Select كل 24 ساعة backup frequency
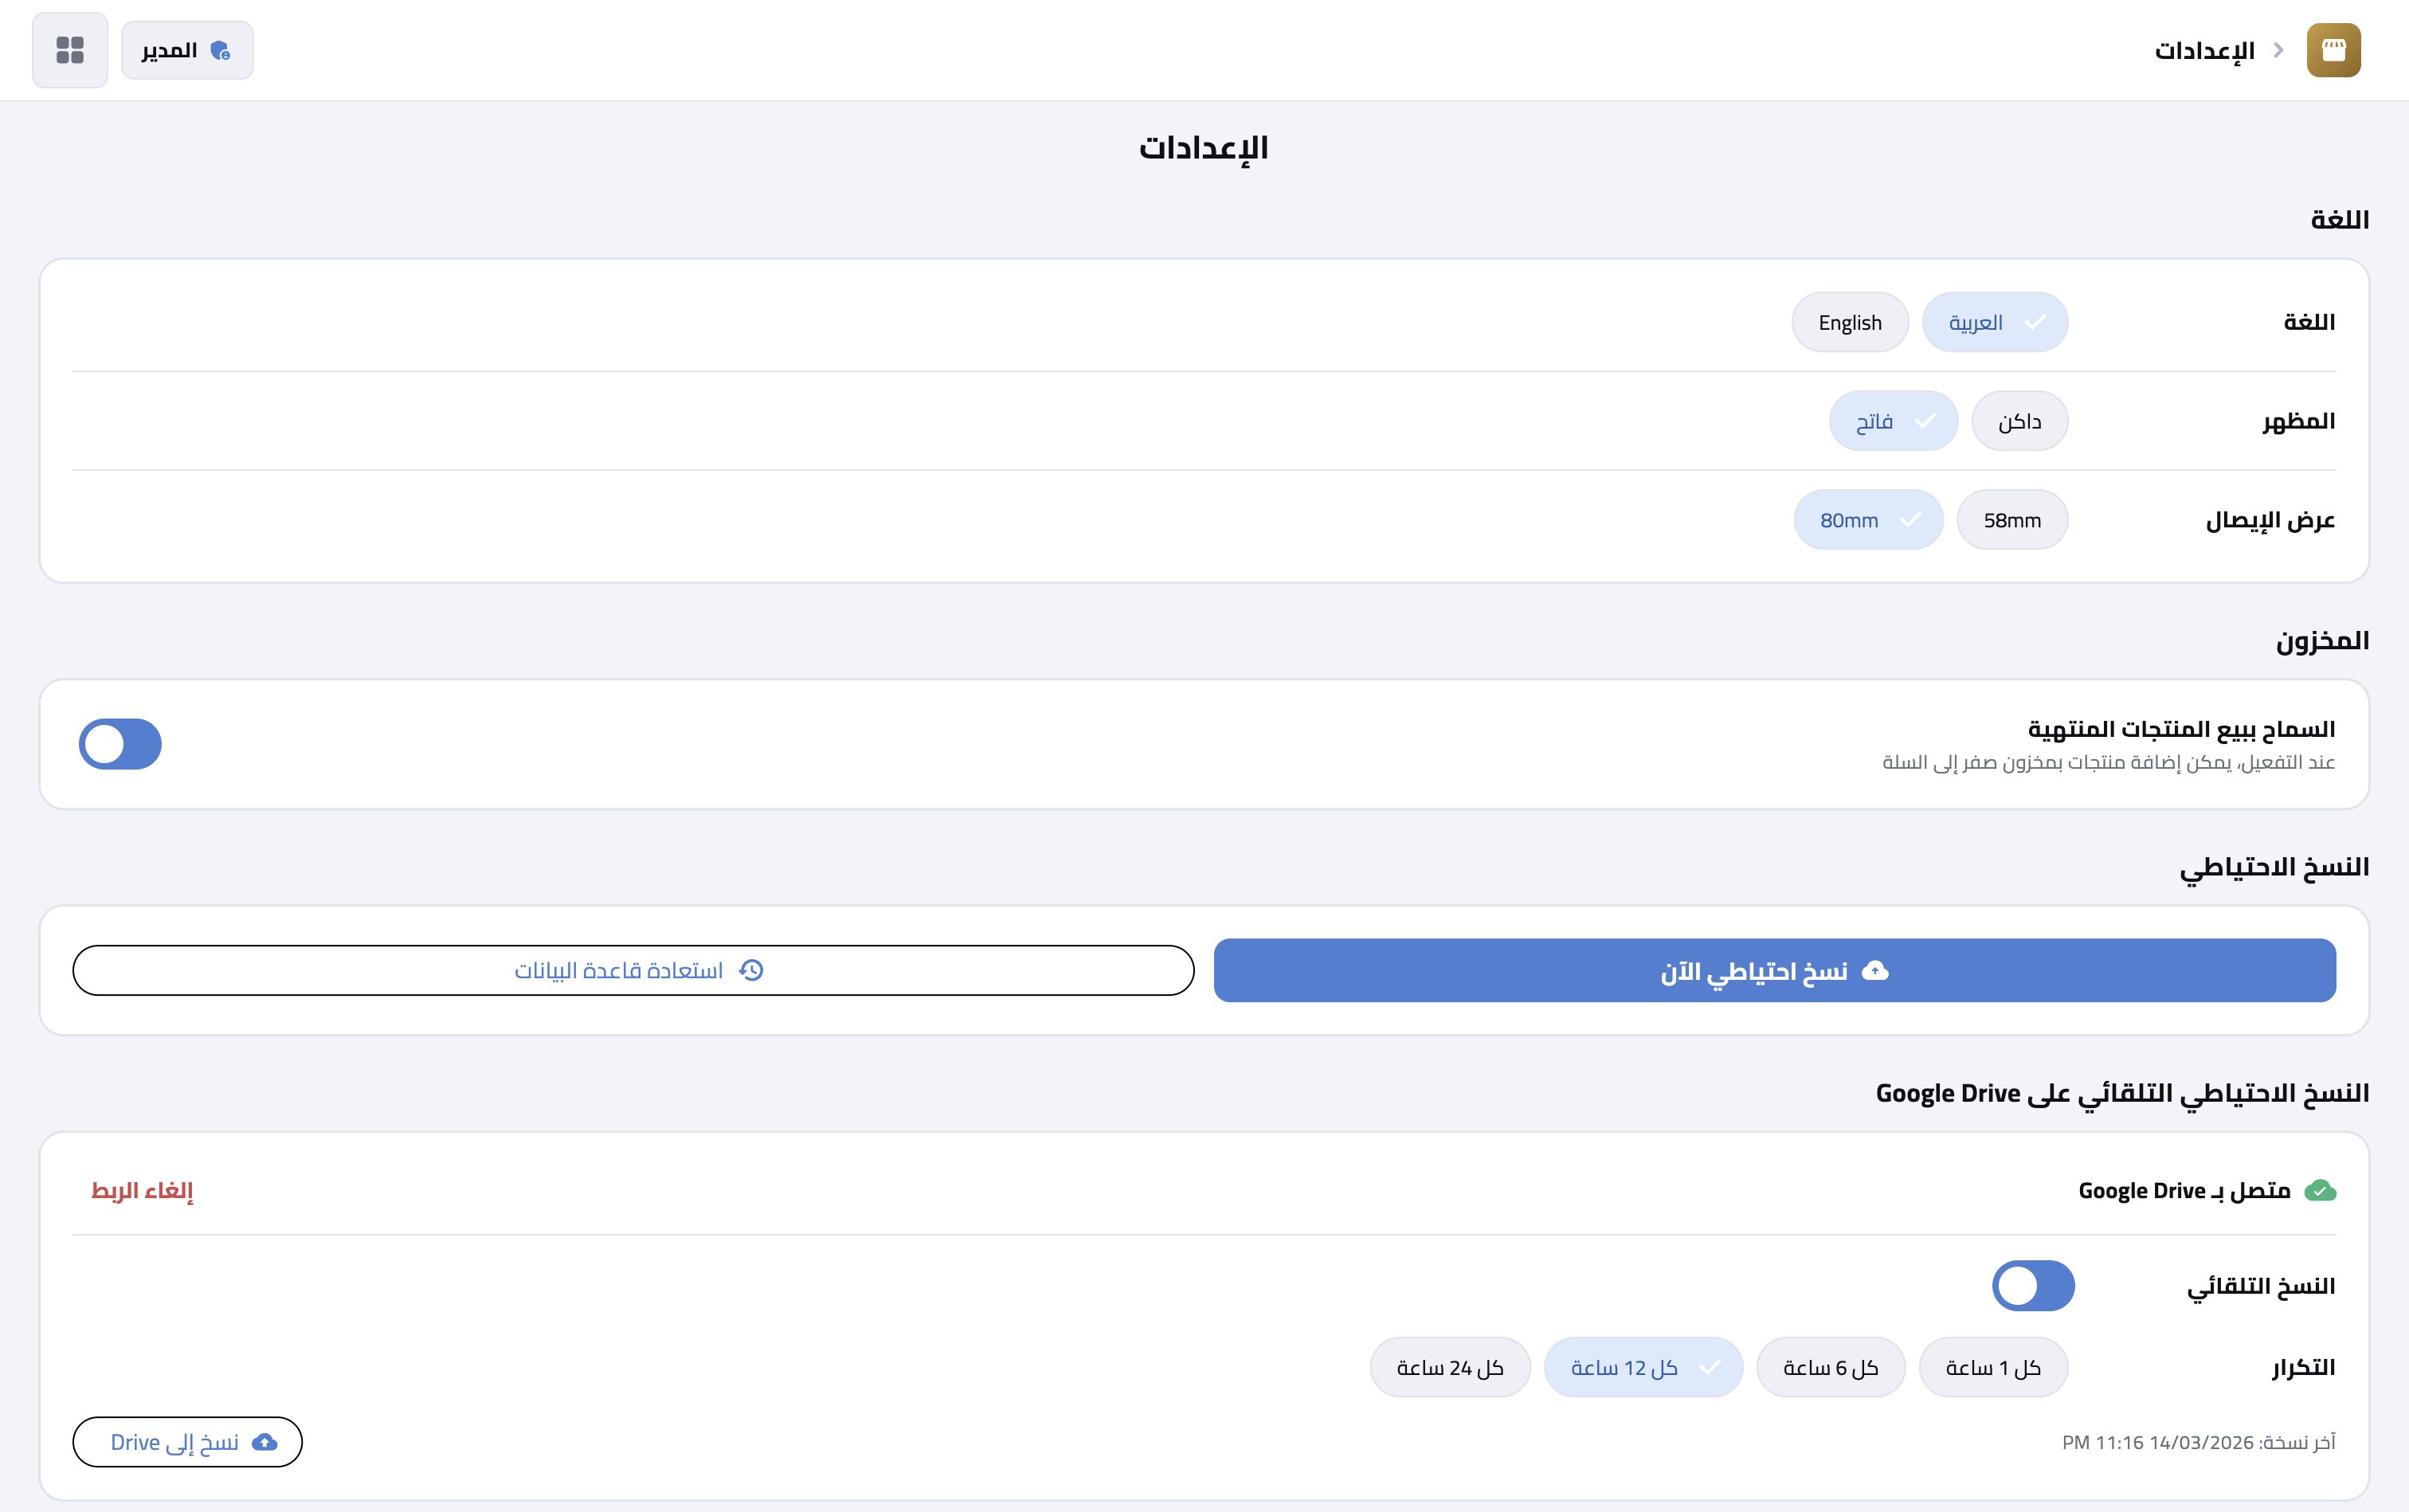Image resolution: width=2409 pixels, height=1512 pixels. [x=1449, y=1366]
